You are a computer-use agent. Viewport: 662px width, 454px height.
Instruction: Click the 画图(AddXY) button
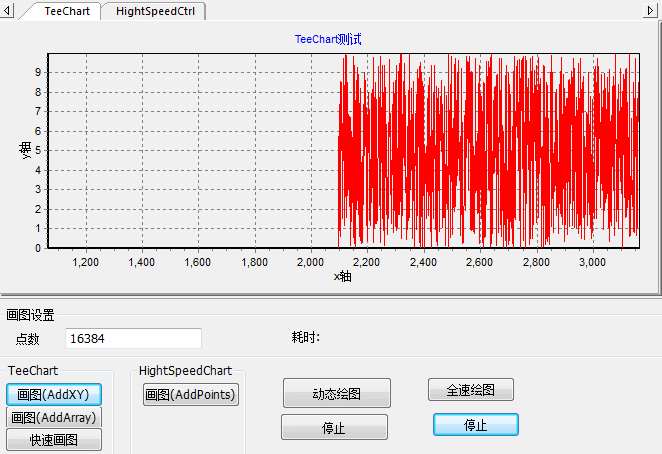pyautogui.click(x=54, y=394)
